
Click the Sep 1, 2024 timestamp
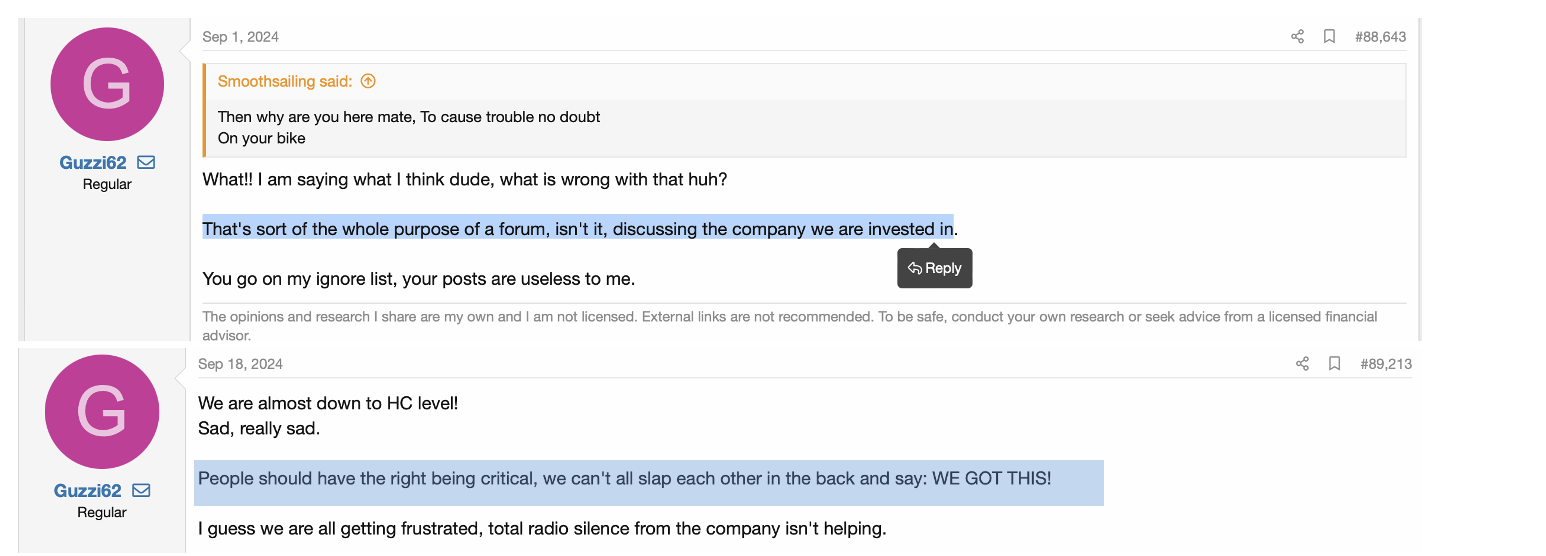click(240, 37)
